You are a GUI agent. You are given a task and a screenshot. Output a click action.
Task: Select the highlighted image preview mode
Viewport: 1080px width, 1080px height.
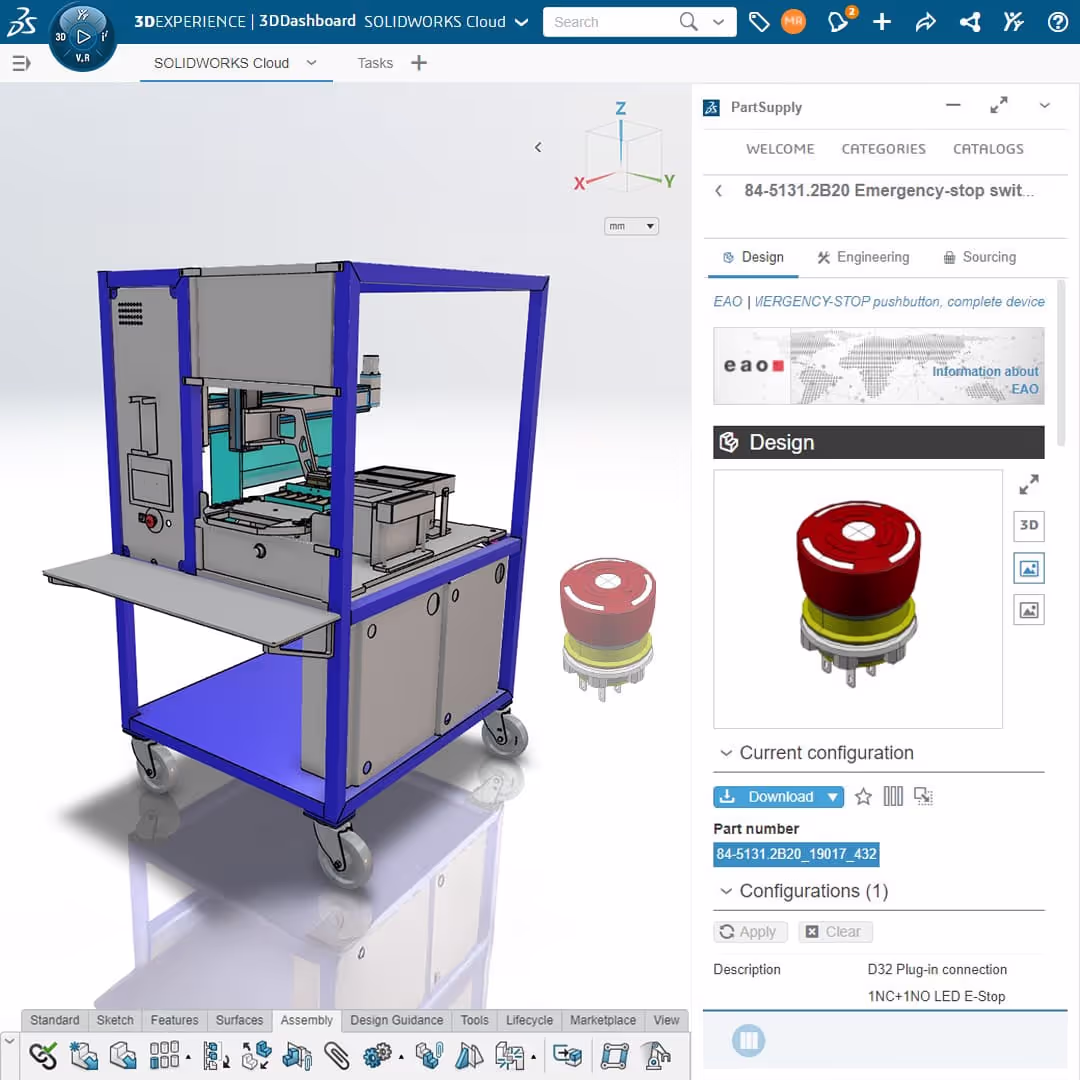1028,568
